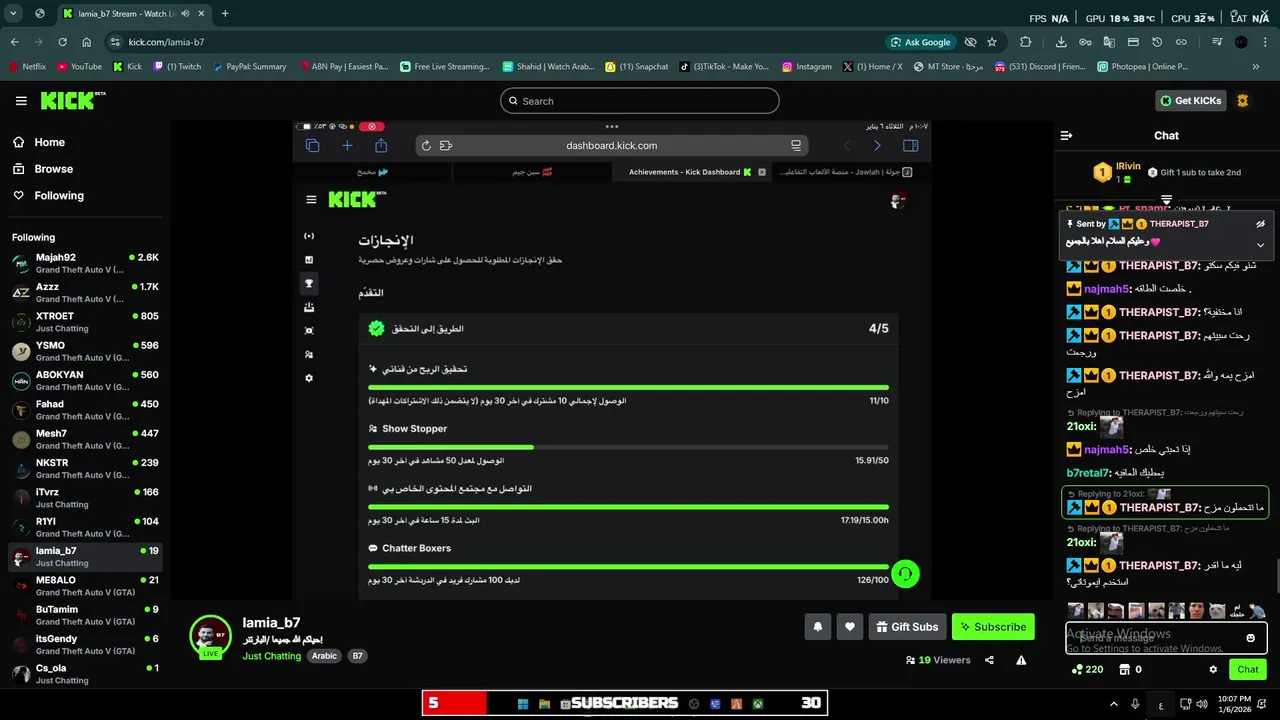Image resolution: width=1280 pixels, height=720 pixels.
Task: Open the Just Chatting category link
Action: click(x=271, y=656)
